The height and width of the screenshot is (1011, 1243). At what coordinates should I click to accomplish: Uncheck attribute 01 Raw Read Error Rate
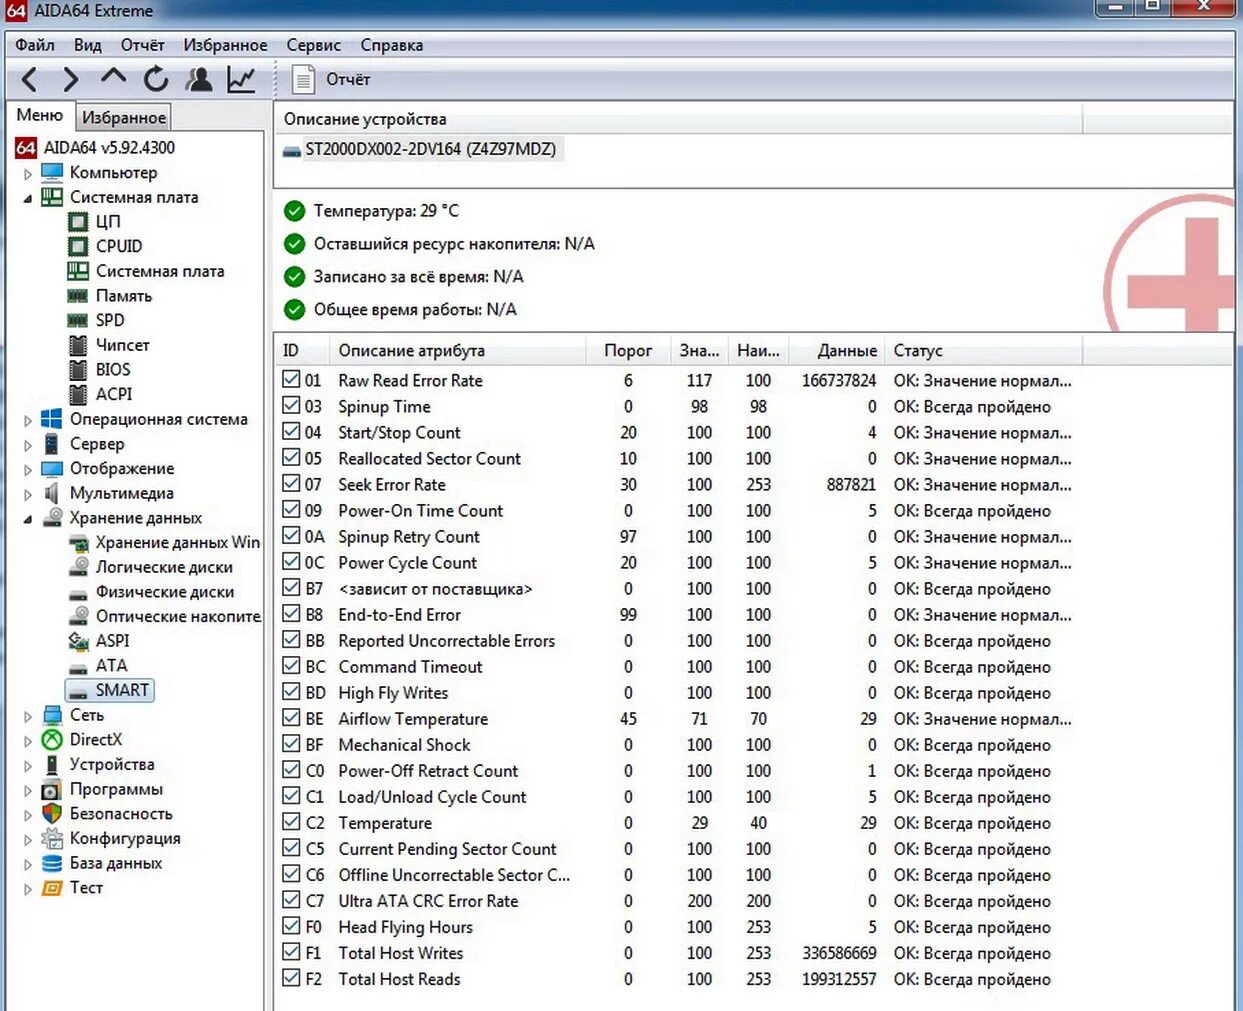[x=291, y=379]
